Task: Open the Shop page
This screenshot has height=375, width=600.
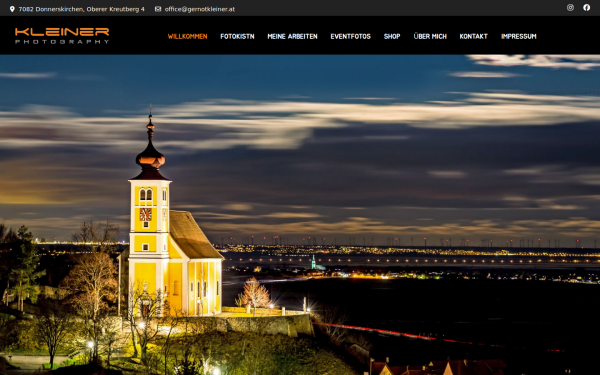Action: pos(392,36)
